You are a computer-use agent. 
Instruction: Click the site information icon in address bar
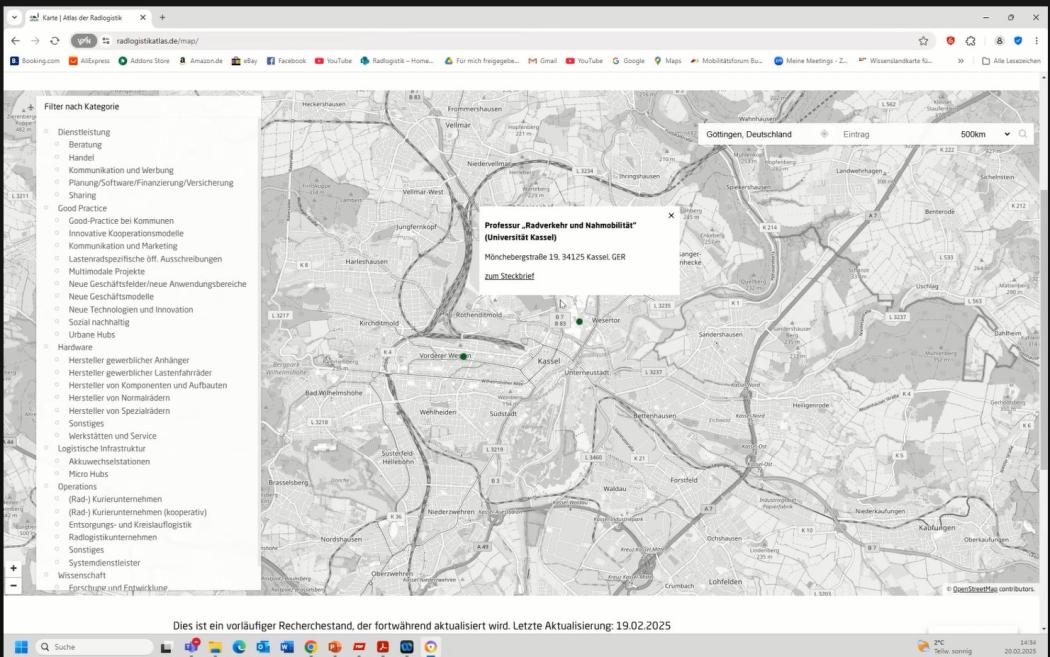(x=106, y=41)
